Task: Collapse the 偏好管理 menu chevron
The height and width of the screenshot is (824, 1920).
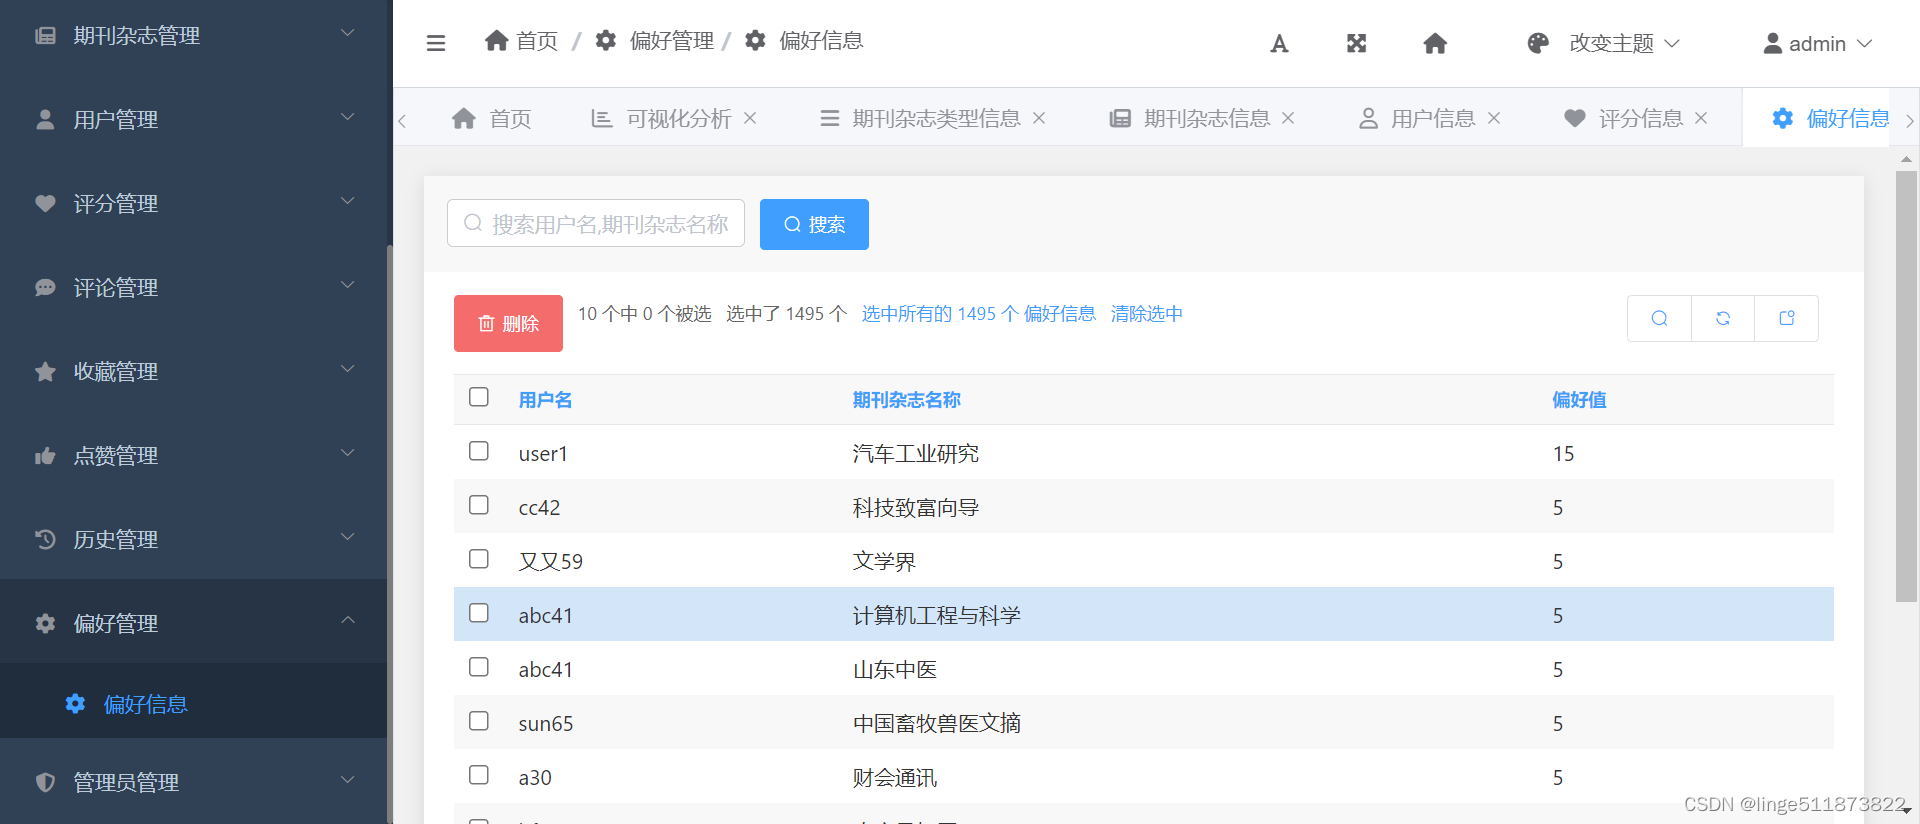Action: [348, 620]
